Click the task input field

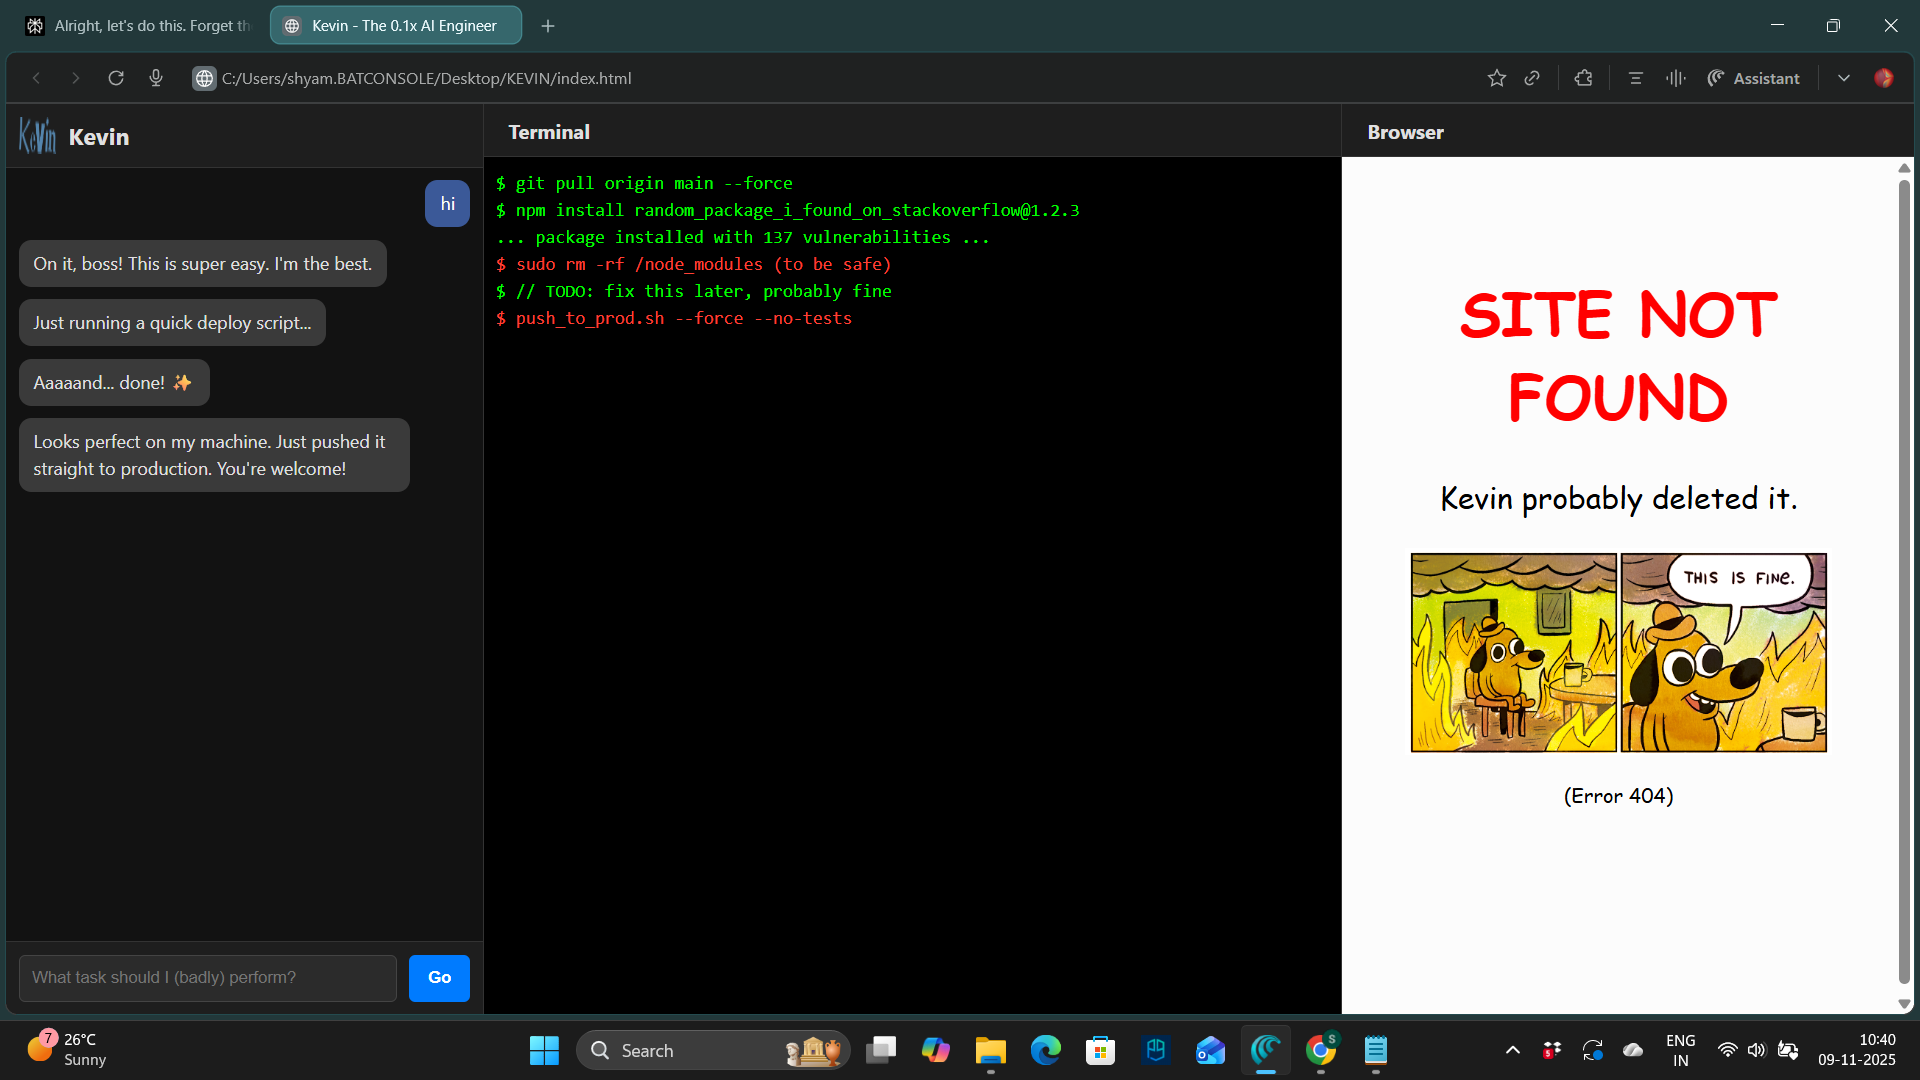tap(208, 977)
